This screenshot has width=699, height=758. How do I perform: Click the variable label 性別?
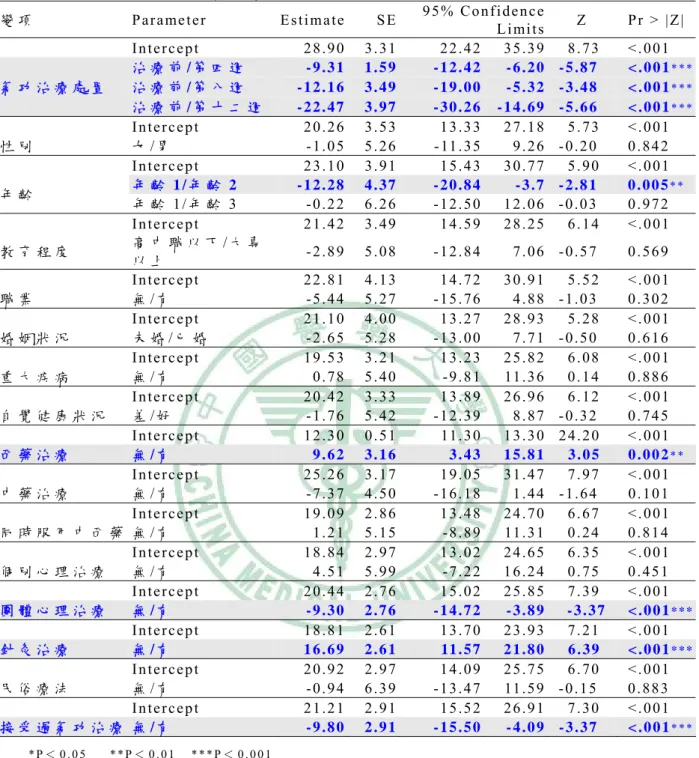tap(16, 146)
